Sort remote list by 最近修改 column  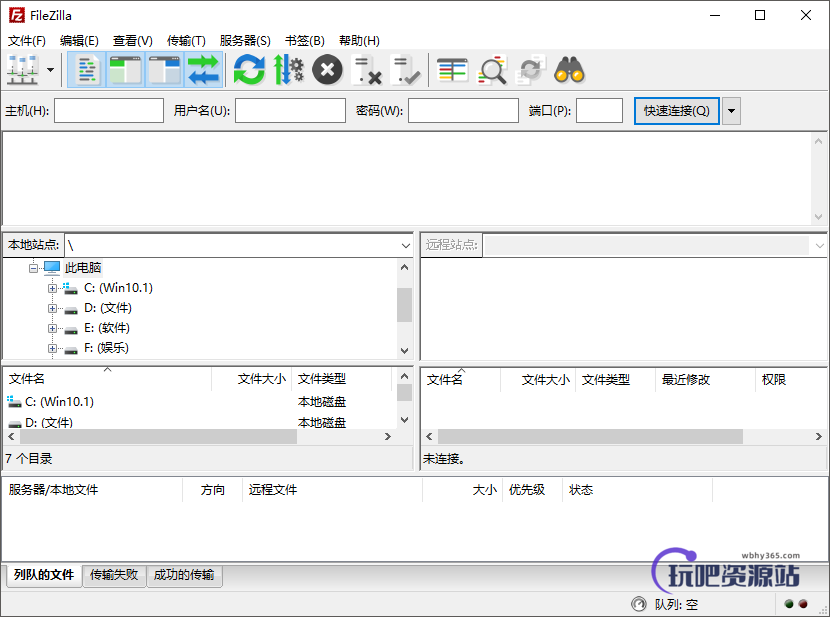point(705,380)
